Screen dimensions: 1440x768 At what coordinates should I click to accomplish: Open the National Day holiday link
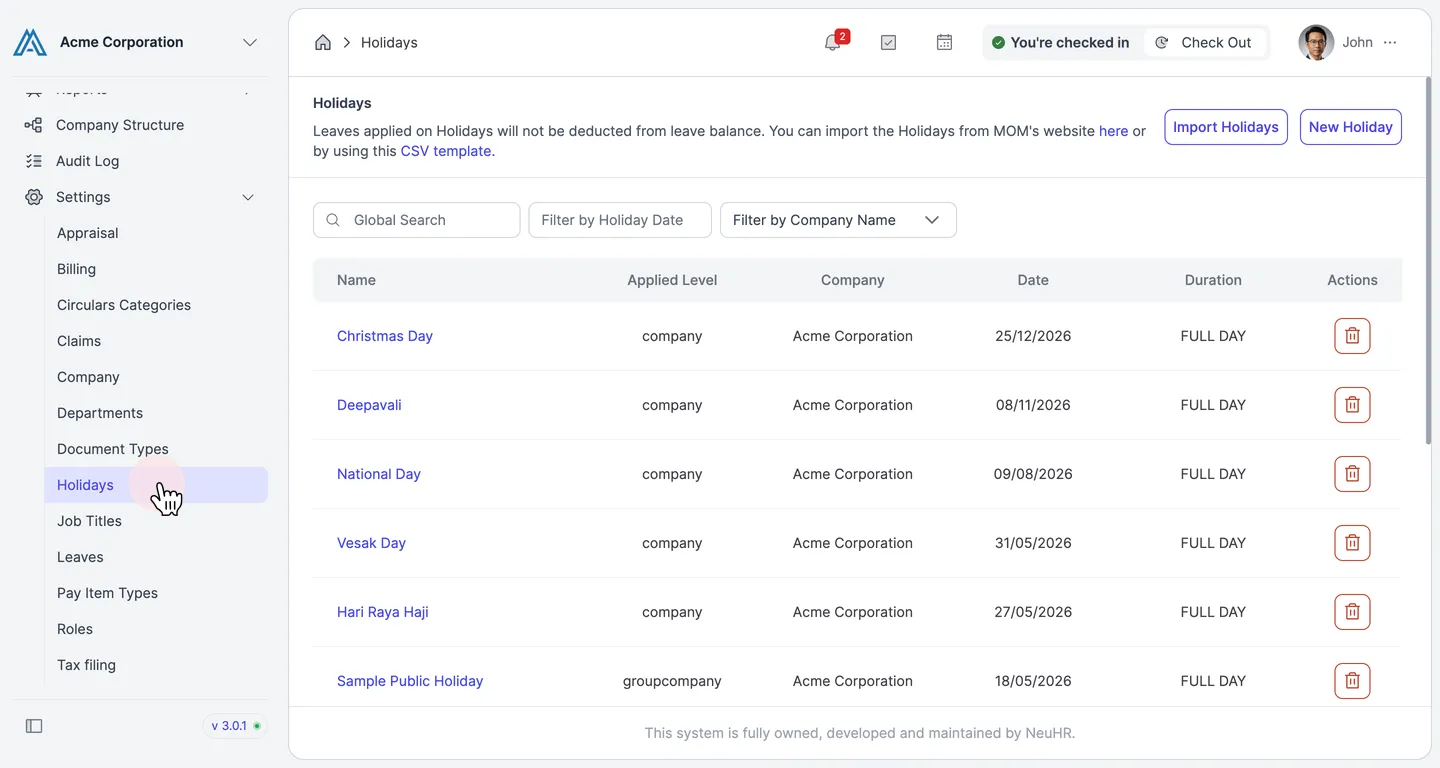pos(379,474)
